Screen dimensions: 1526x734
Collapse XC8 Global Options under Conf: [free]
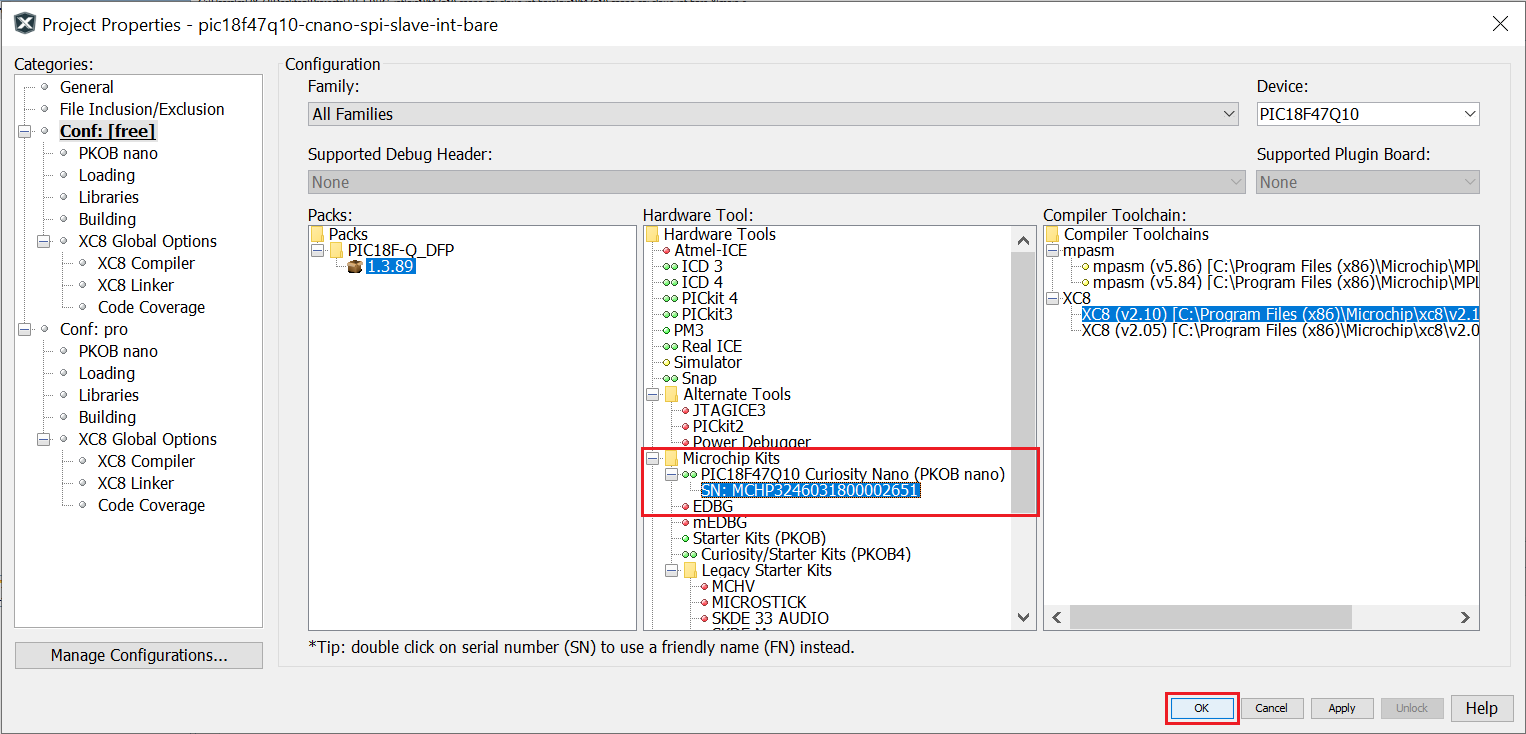(x=43, y=241)
